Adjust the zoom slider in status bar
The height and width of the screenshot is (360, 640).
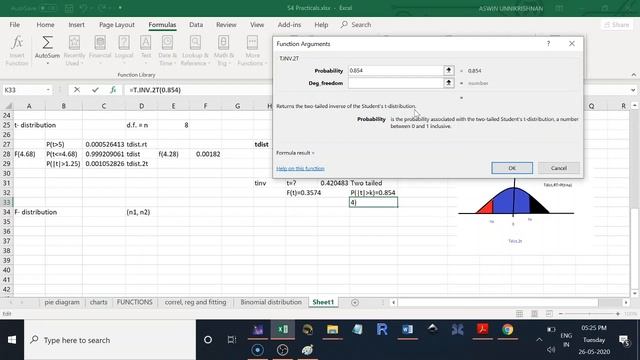[589, 313]
